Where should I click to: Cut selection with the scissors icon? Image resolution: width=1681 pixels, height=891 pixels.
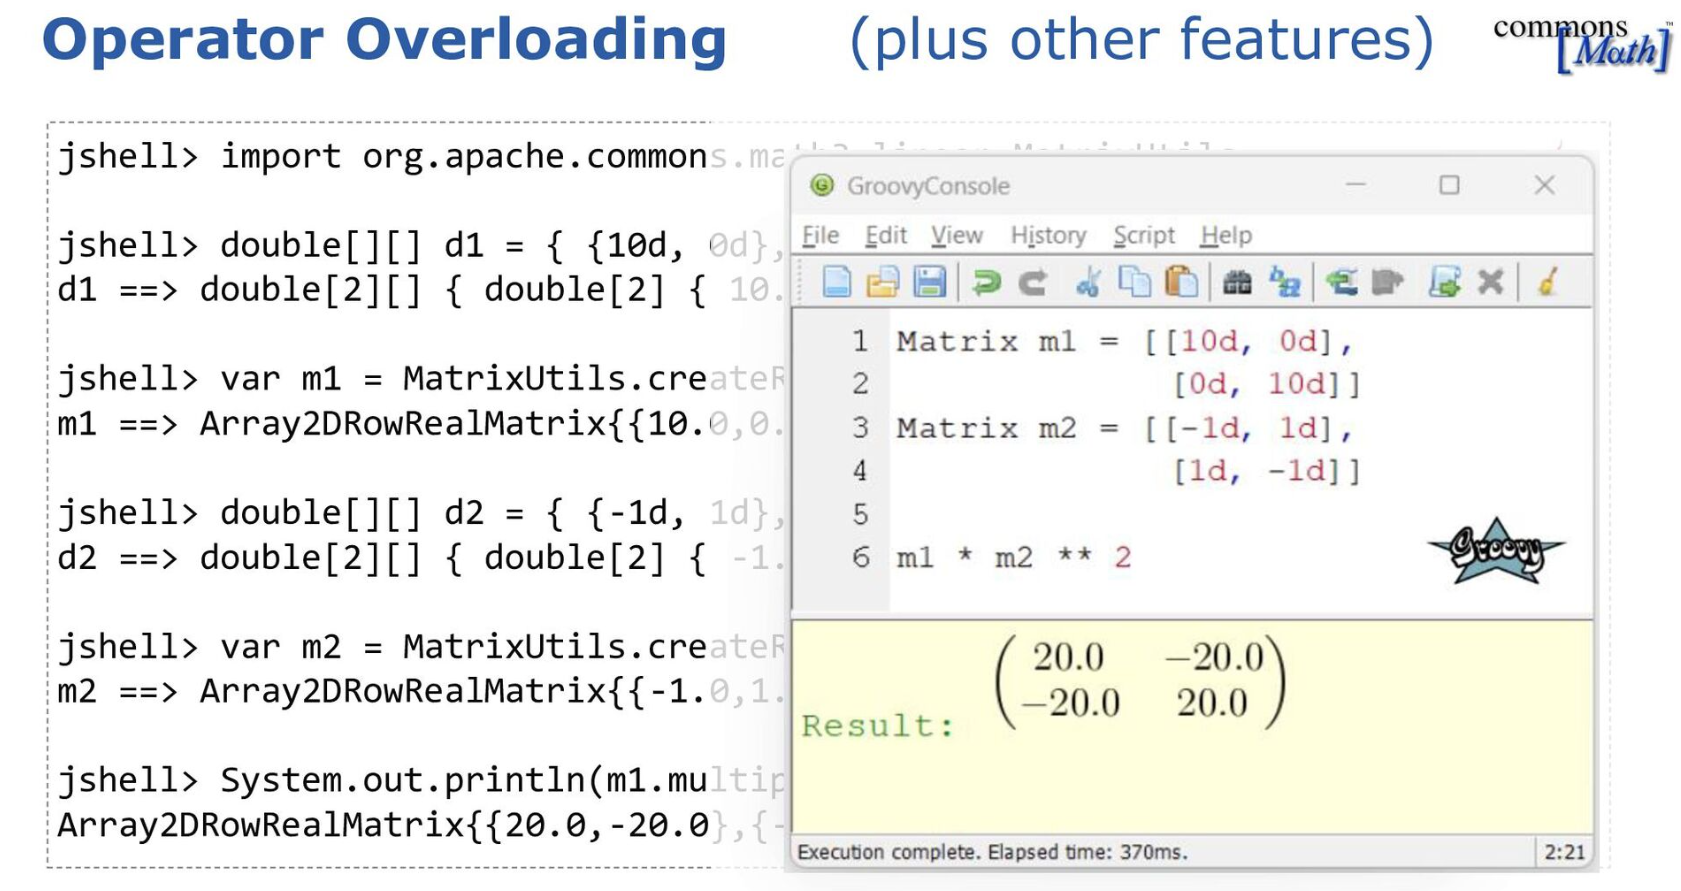1088,283
